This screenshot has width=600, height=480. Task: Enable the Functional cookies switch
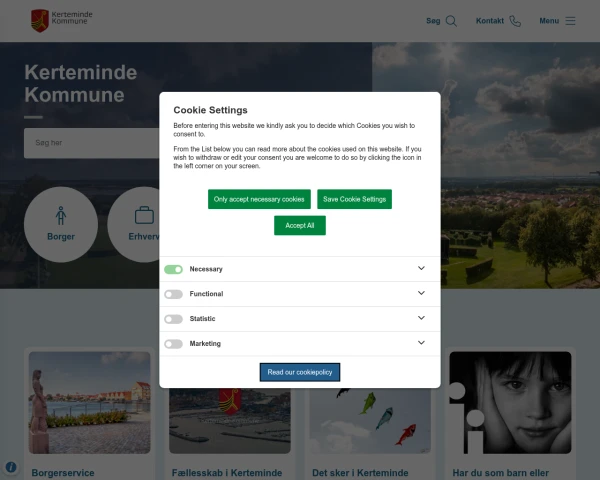[x=174, y=294]
